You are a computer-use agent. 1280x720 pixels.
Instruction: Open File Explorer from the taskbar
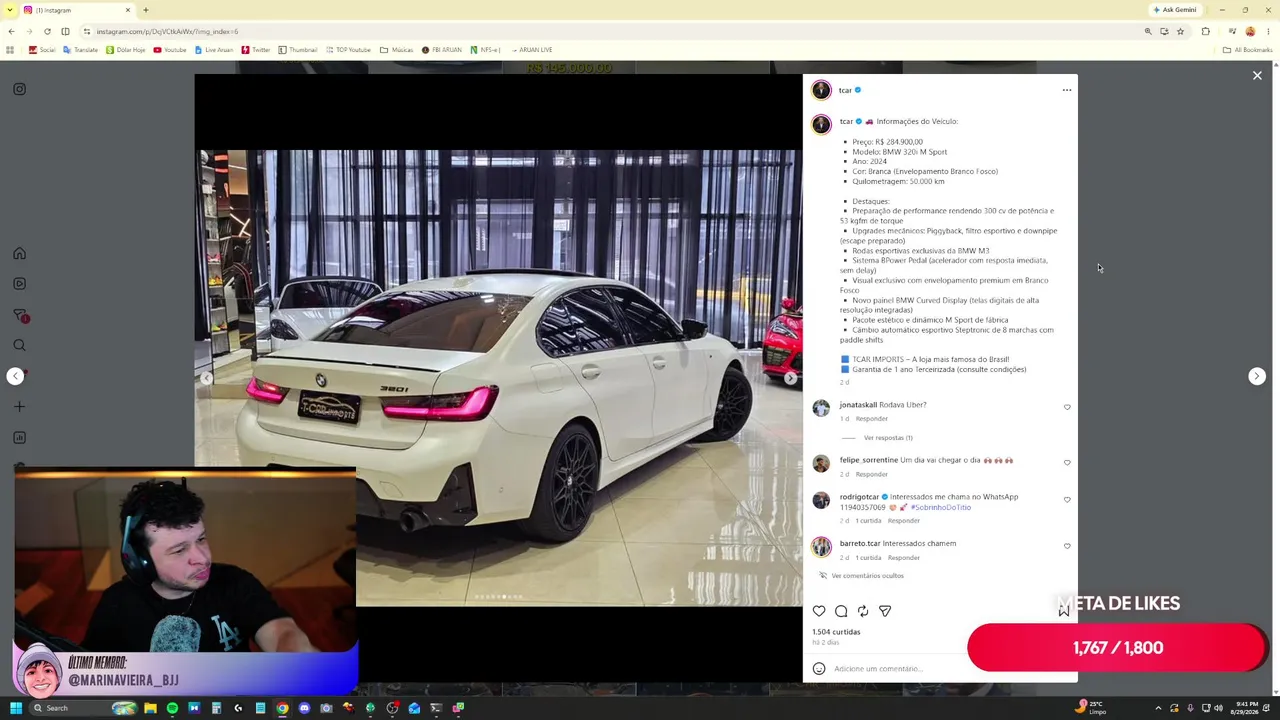(150, 708)
